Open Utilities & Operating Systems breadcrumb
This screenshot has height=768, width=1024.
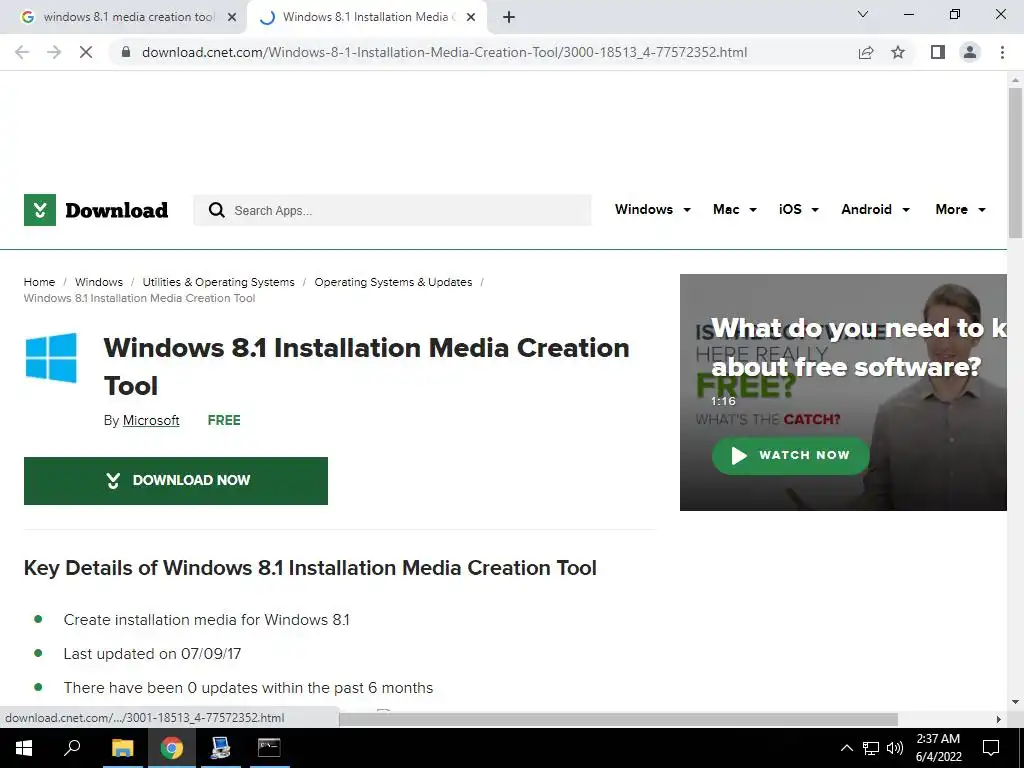pyautogui.click(x=218, y=282)
